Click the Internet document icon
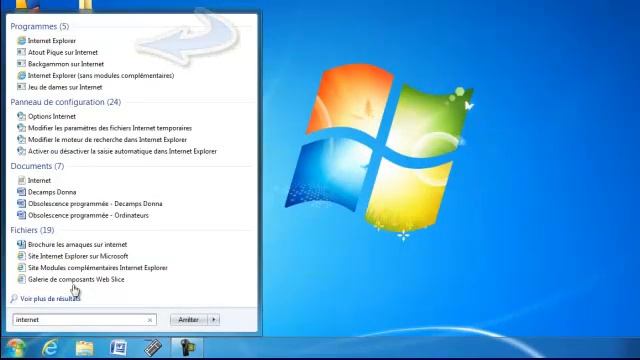Image resolution: width=640 pixels, height=360 pixels. click(21, 180)
